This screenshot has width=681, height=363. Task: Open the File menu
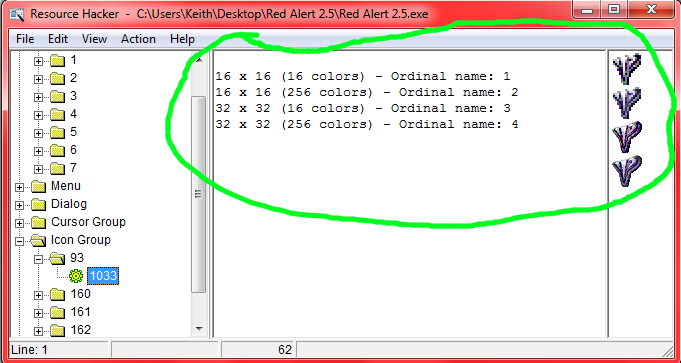pyautogui.click(x=25, y=39)
